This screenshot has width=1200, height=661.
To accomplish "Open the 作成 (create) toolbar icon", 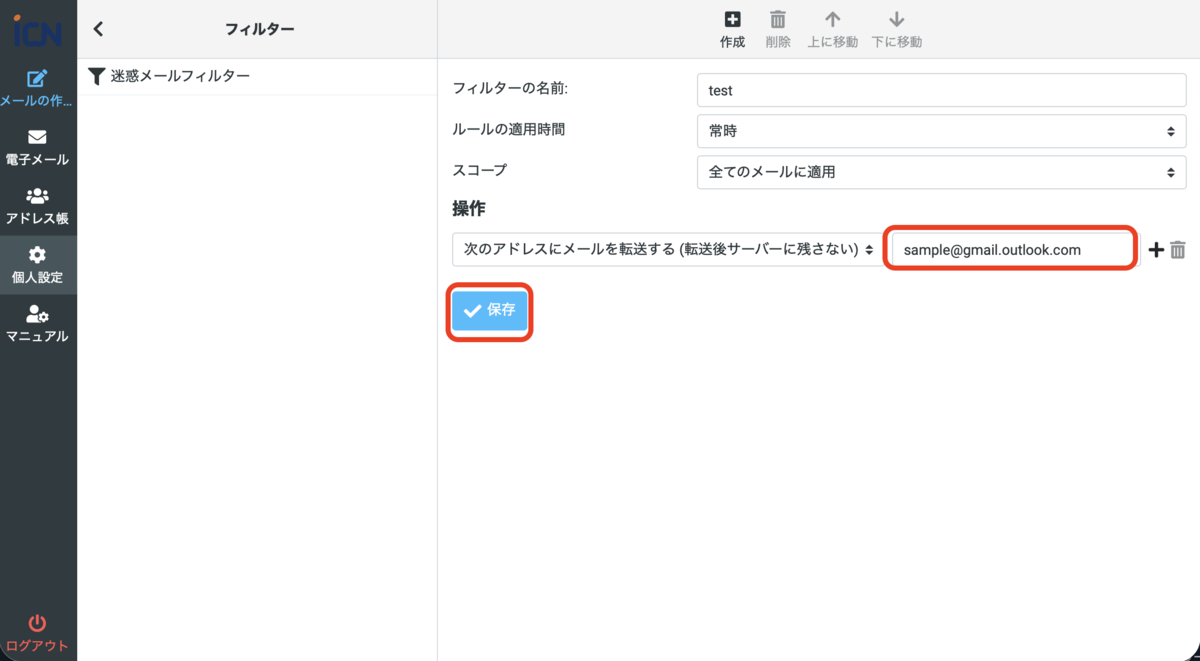I will [732, 28].
